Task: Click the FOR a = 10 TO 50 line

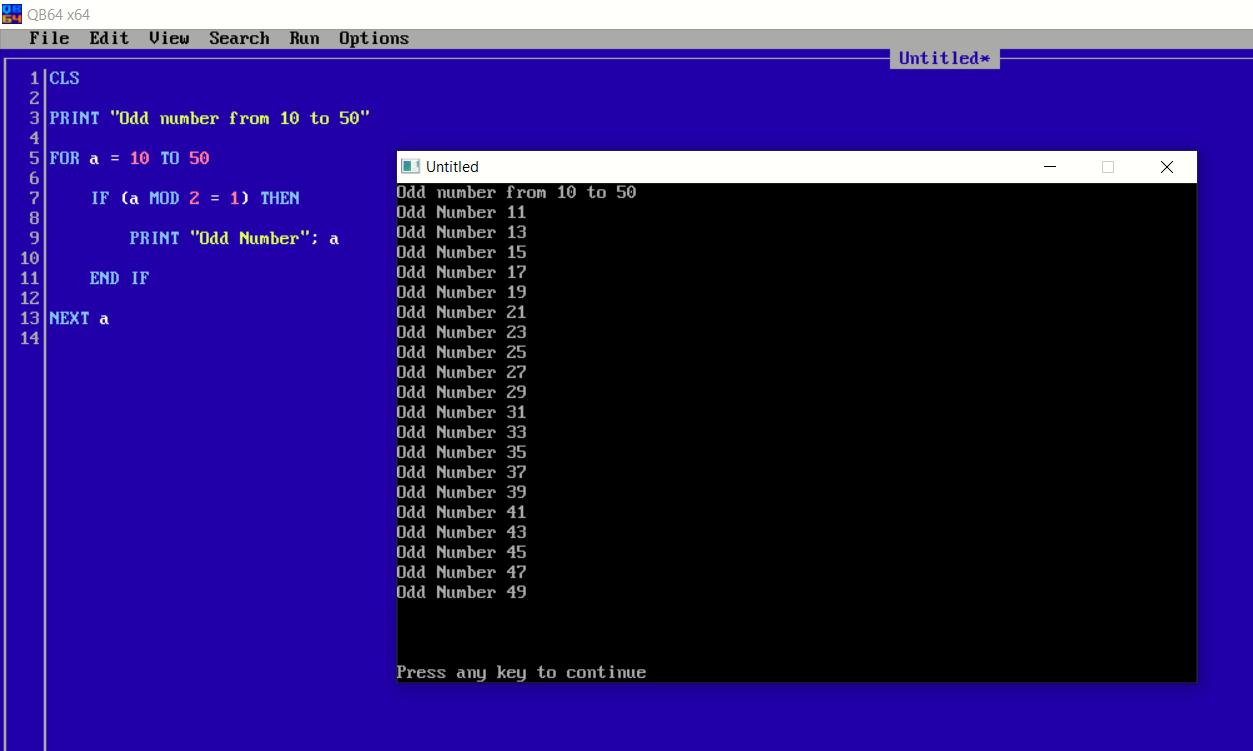Action: 126,158
